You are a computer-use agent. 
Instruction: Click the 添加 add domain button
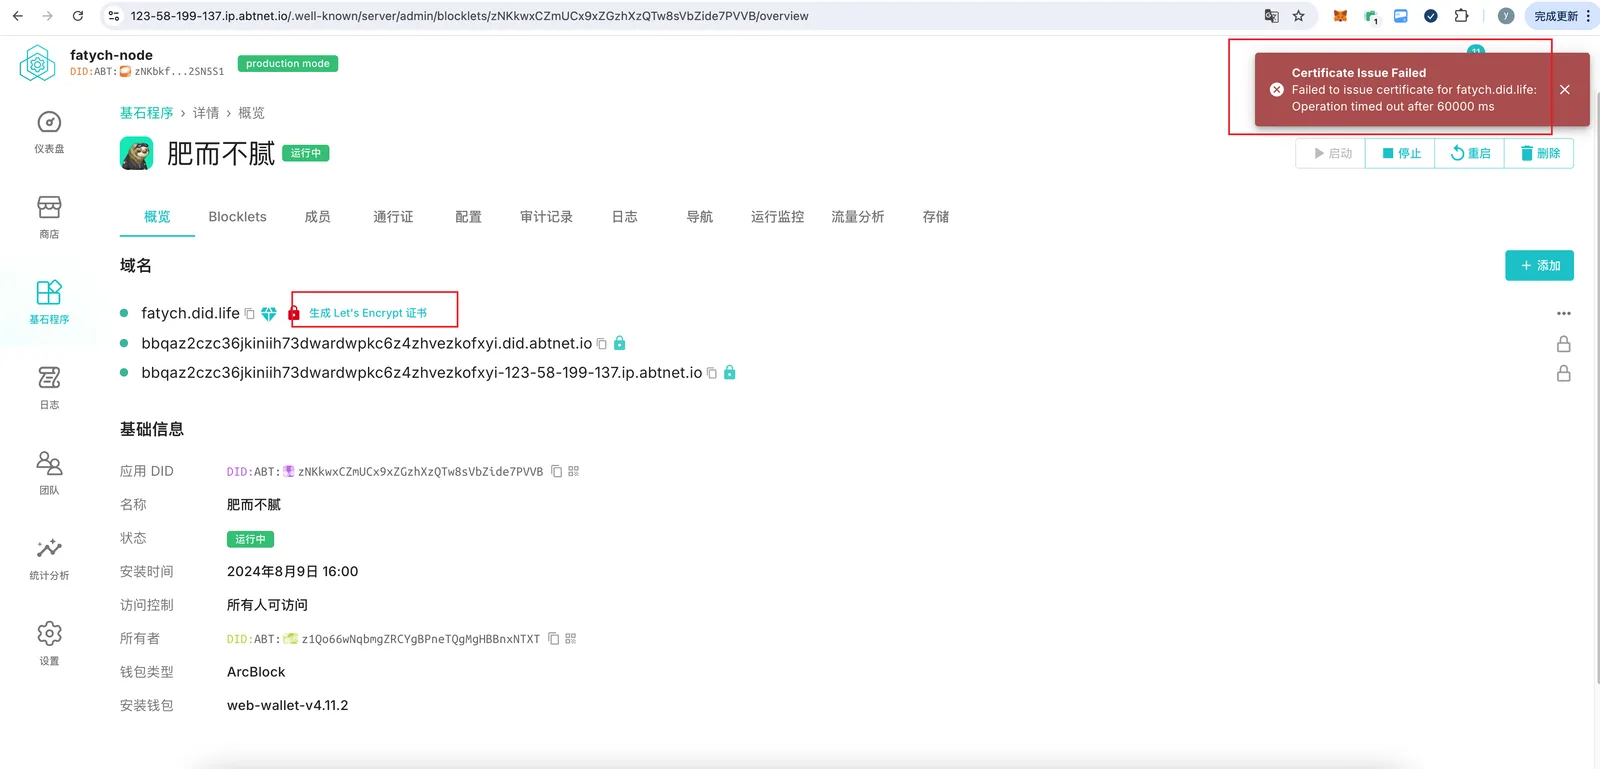[1540, 266]
